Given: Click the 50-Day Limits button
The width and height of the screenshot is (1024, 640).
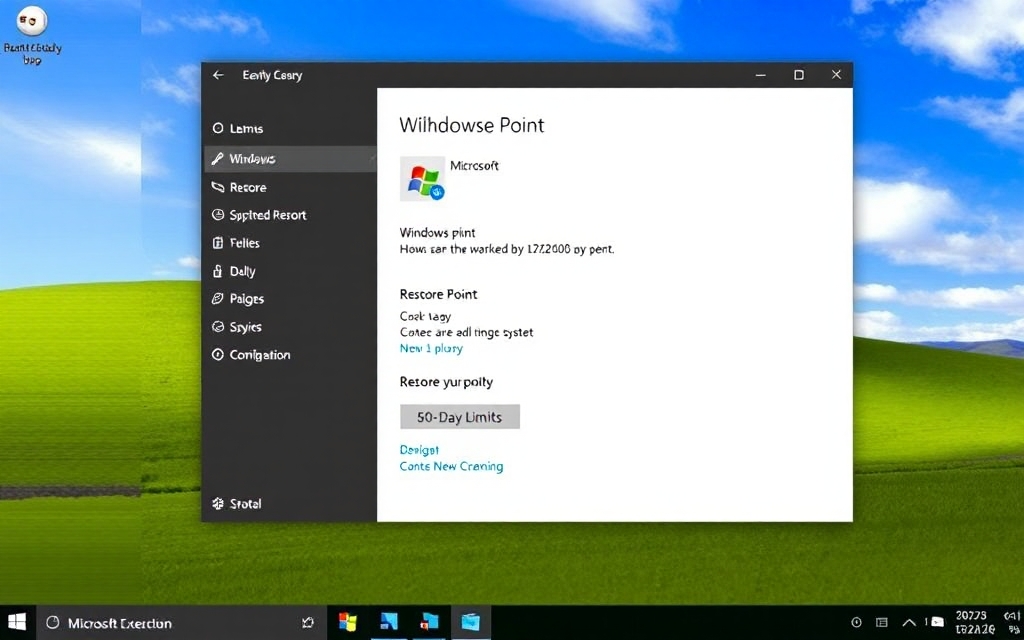Looking at the screenshot, I should (460, 417).
